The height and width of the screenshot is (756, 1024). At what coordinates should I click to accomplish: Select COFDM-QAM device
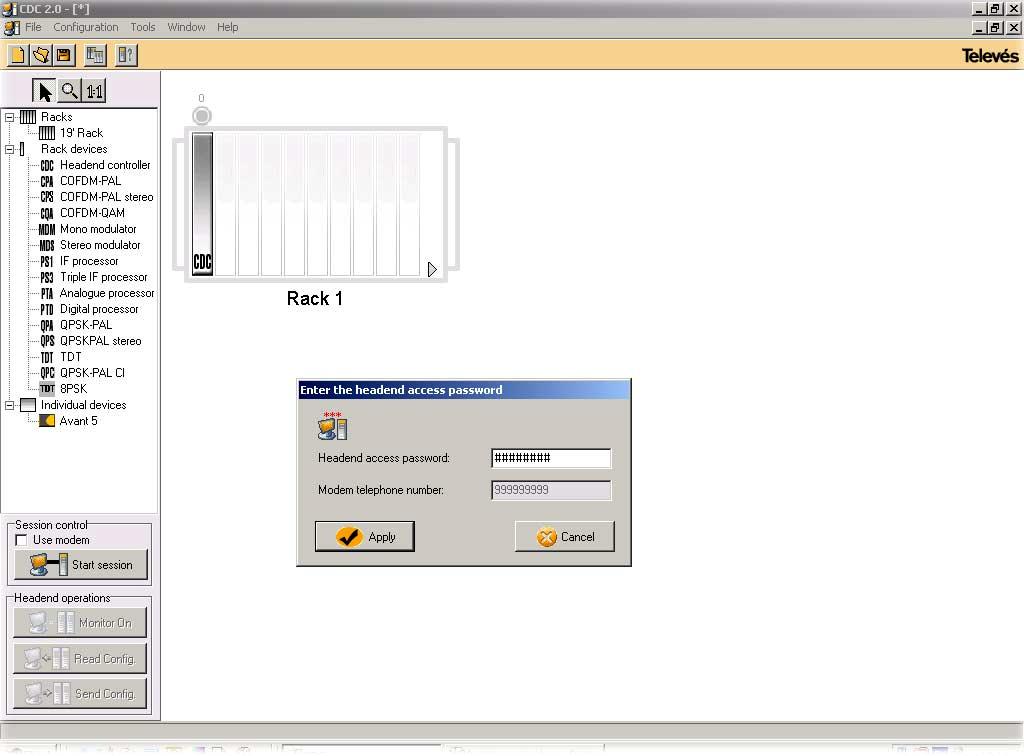pos(92,213)
